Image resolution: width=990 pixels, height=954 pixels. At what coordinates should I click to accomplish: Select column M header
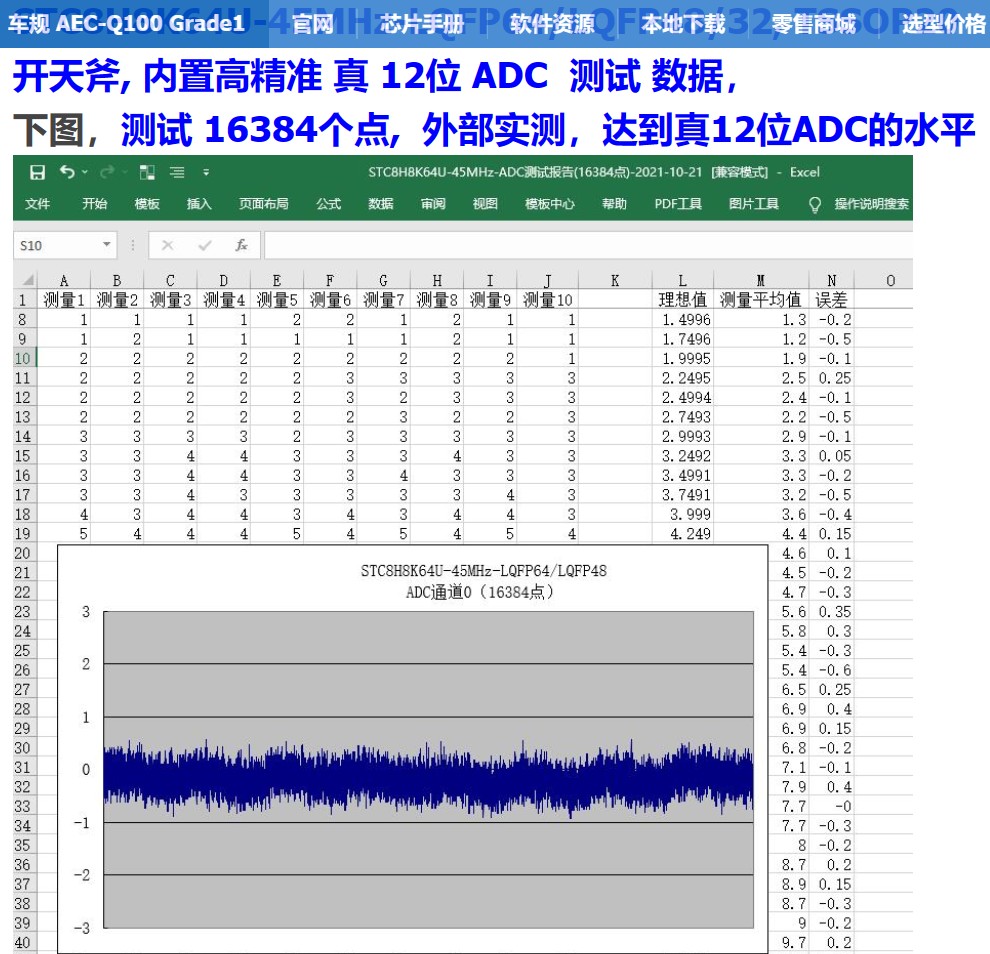pos(761,280)
